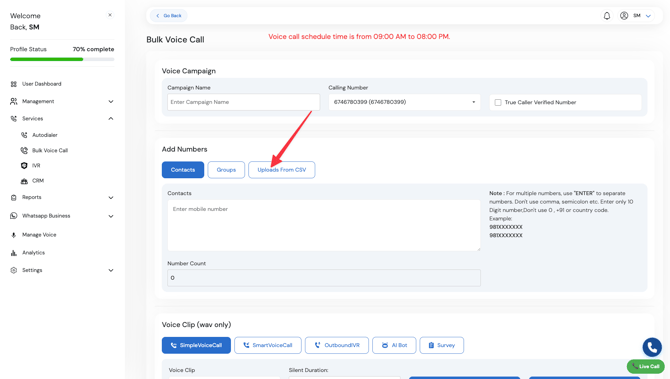Open the CRM menu item

pos(38,181)
